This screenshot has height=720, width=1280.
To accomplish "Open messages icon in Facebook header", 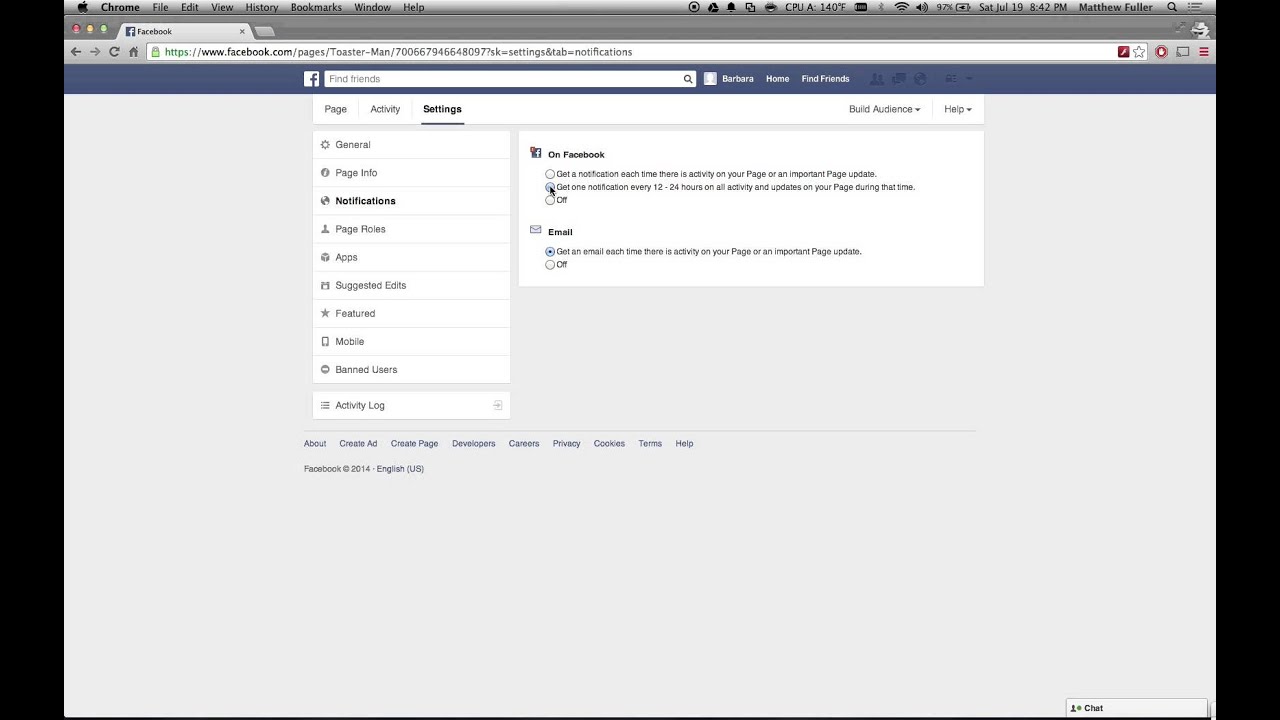I will tap(899, 79).
